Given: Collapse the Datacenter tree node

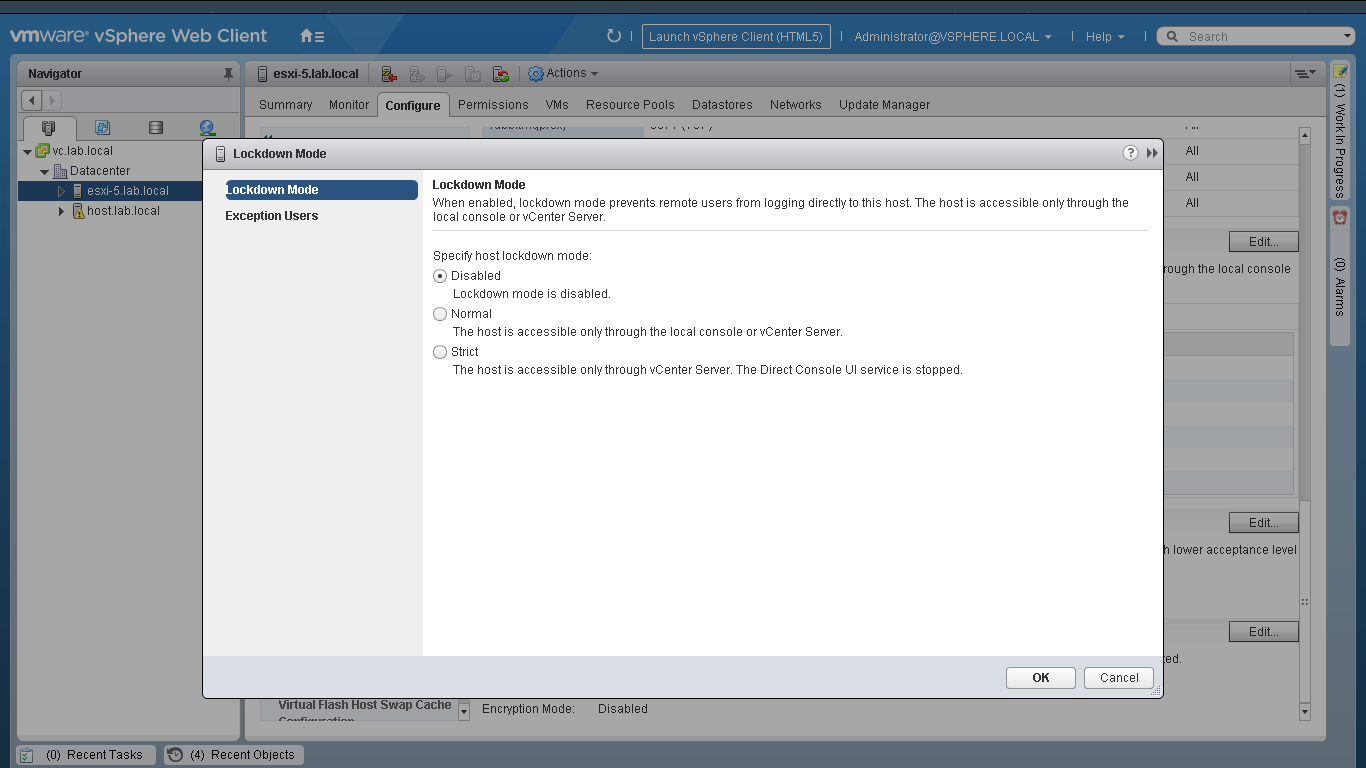Looking at the screenshot, I should (45, 171).
